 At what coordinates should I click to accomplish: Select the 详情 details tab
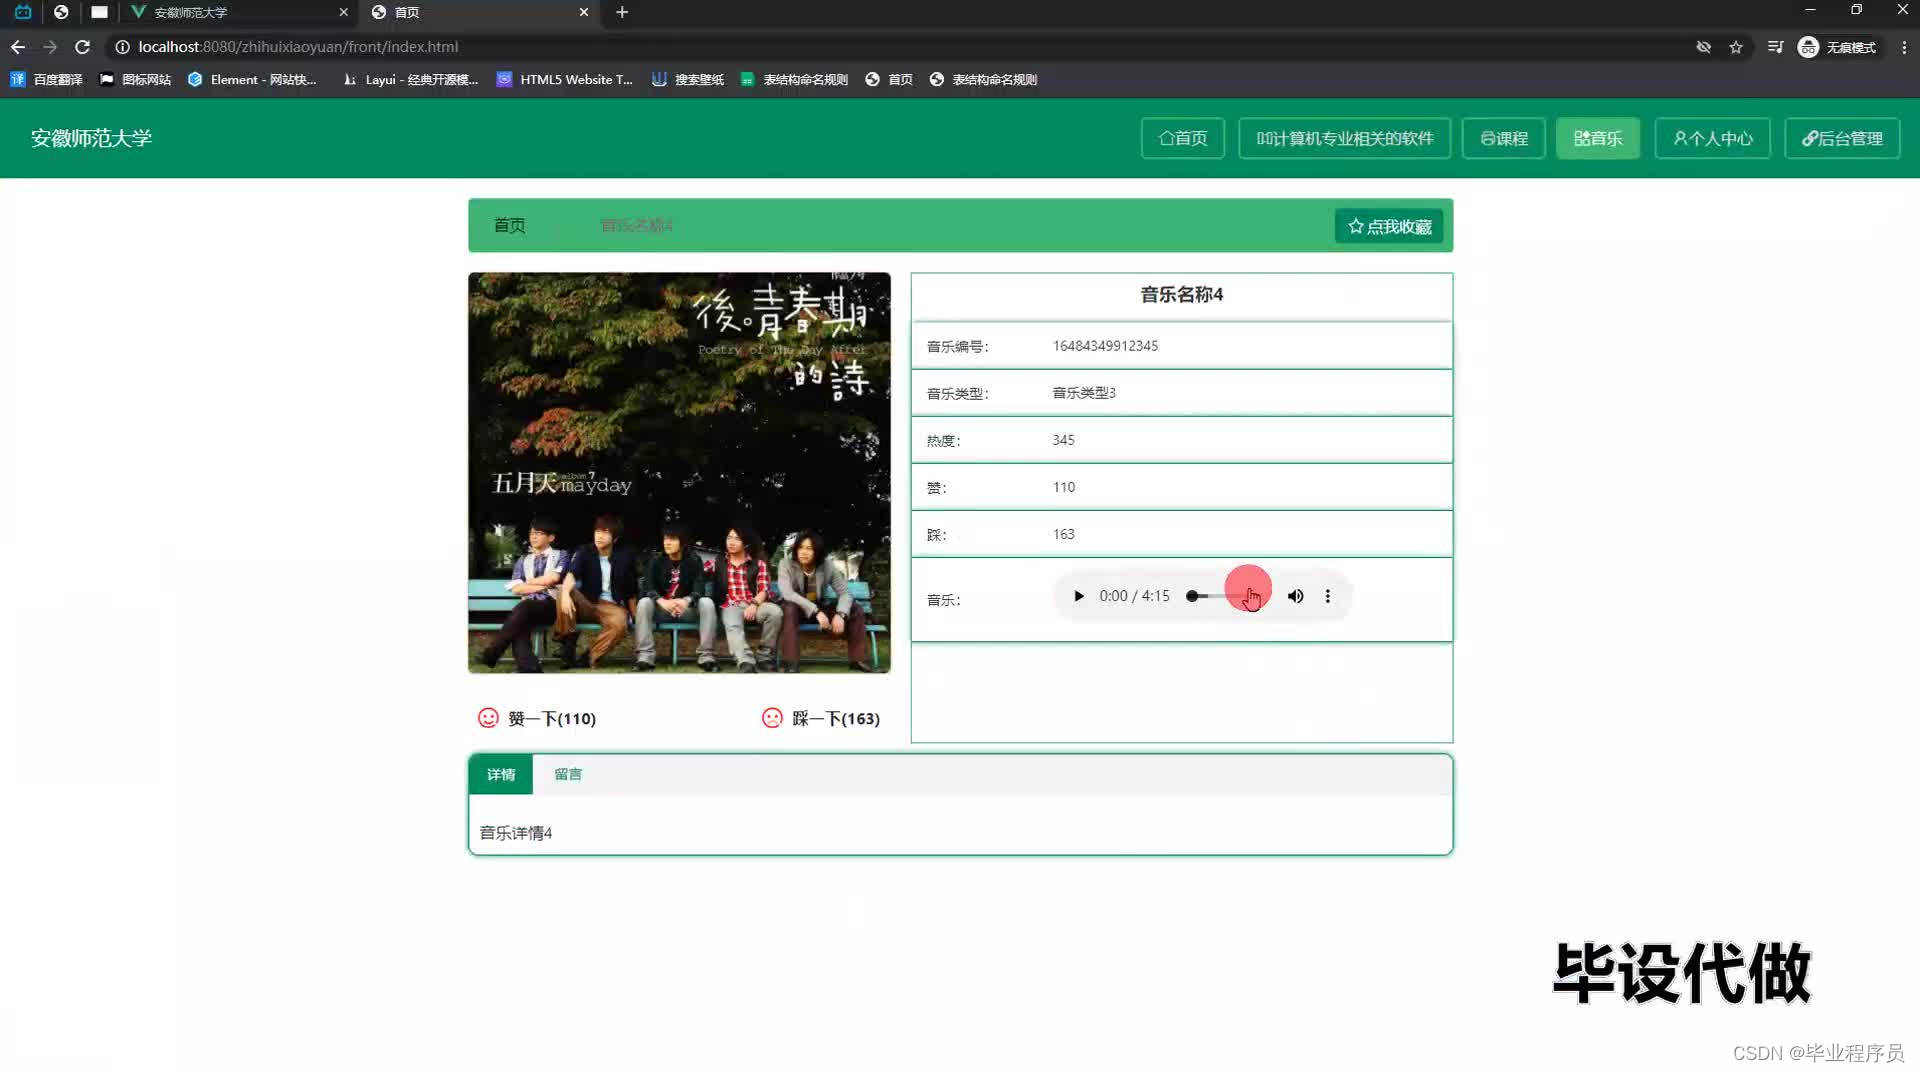coord(501,774)
